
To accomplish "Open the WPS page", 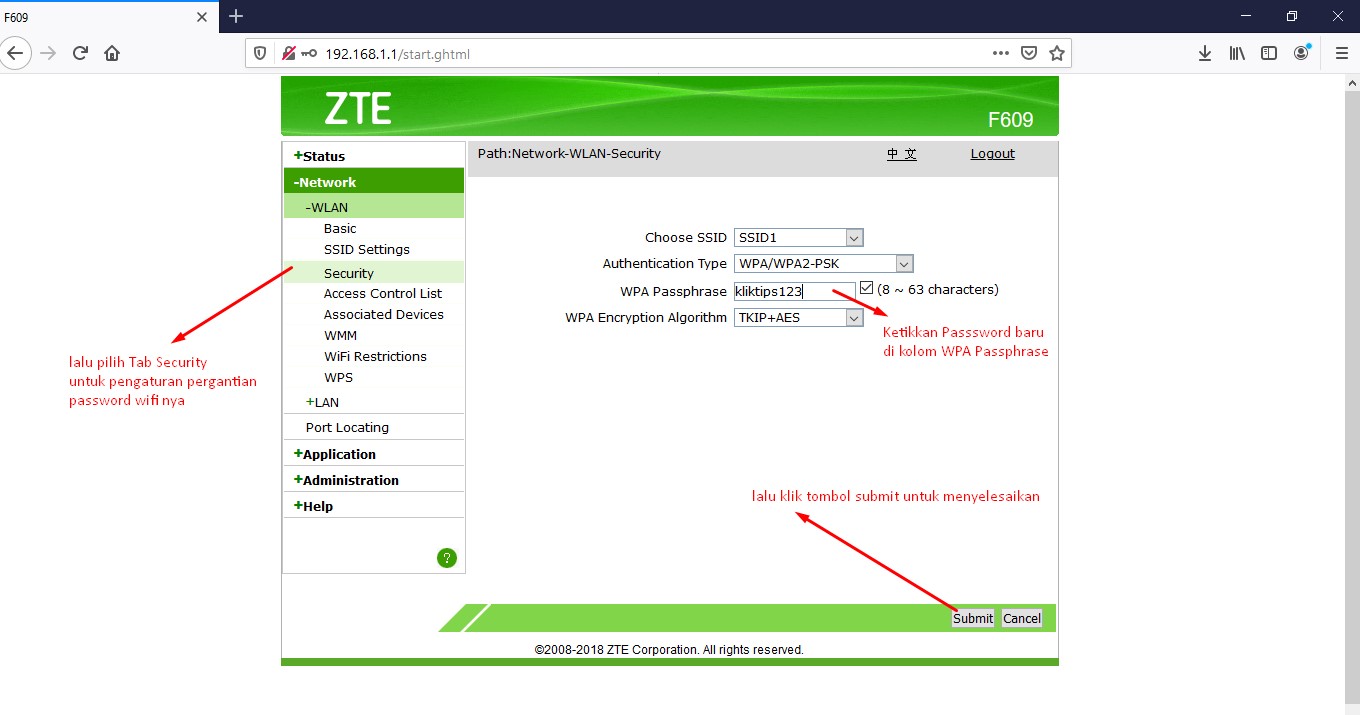I will [338, 378].
